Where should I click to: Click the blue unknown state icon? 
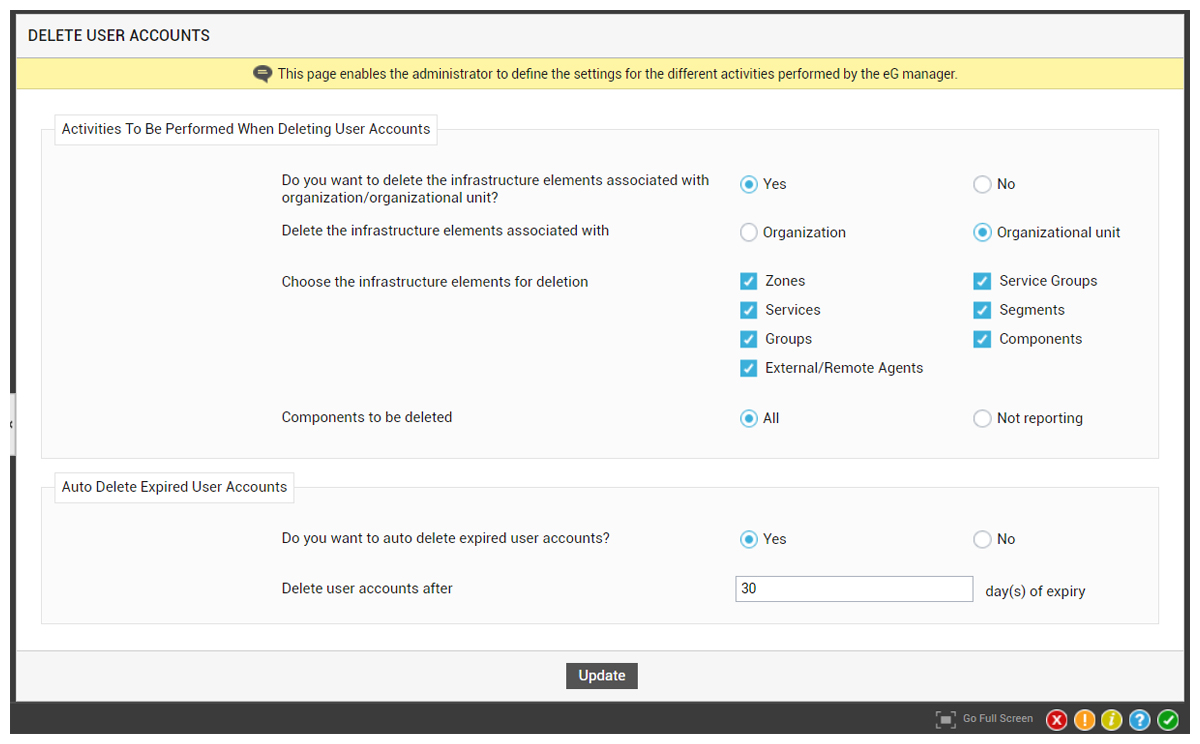coord(1140,719)
